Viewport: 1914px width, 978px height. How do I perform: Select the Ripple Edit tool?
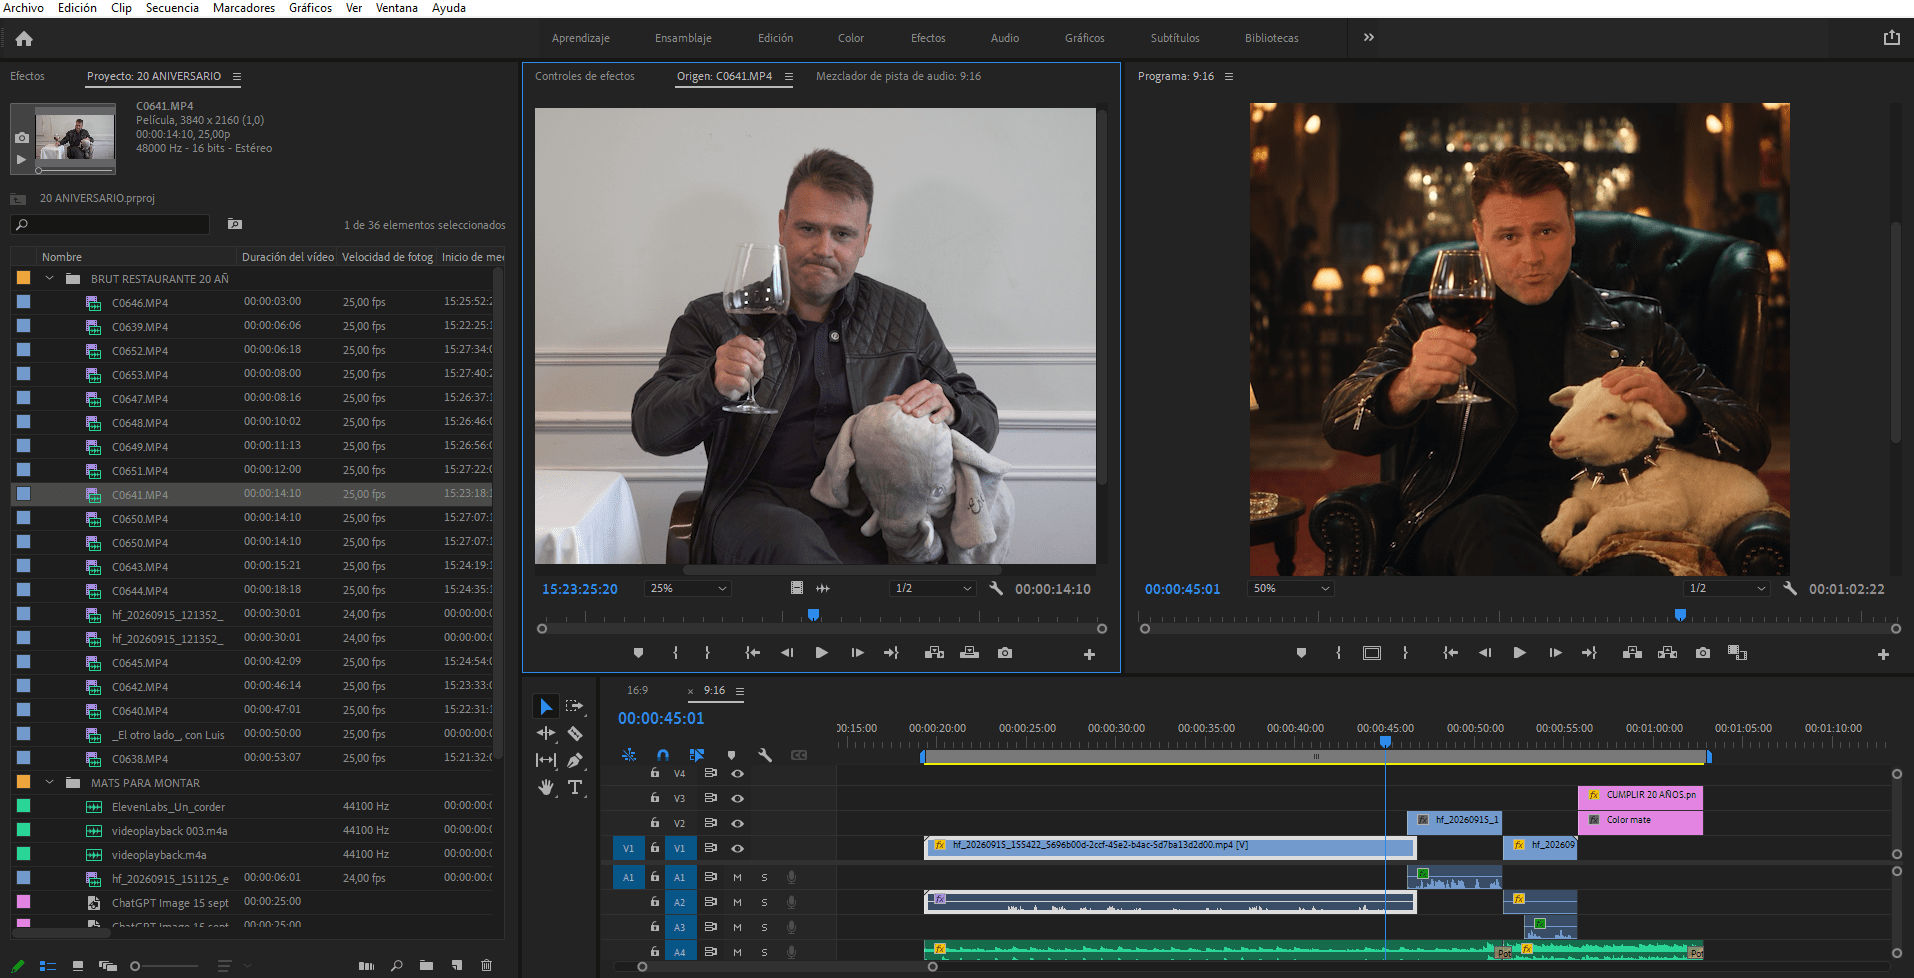[x=546, y=733]
